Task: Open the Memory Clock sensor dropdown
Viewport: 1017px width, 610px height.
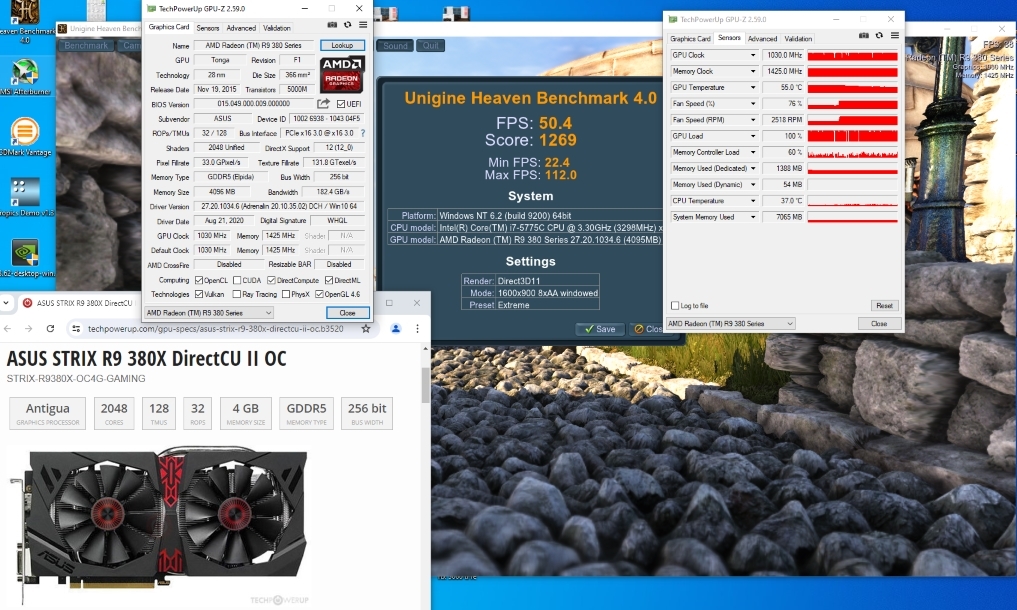Action: 752,71
